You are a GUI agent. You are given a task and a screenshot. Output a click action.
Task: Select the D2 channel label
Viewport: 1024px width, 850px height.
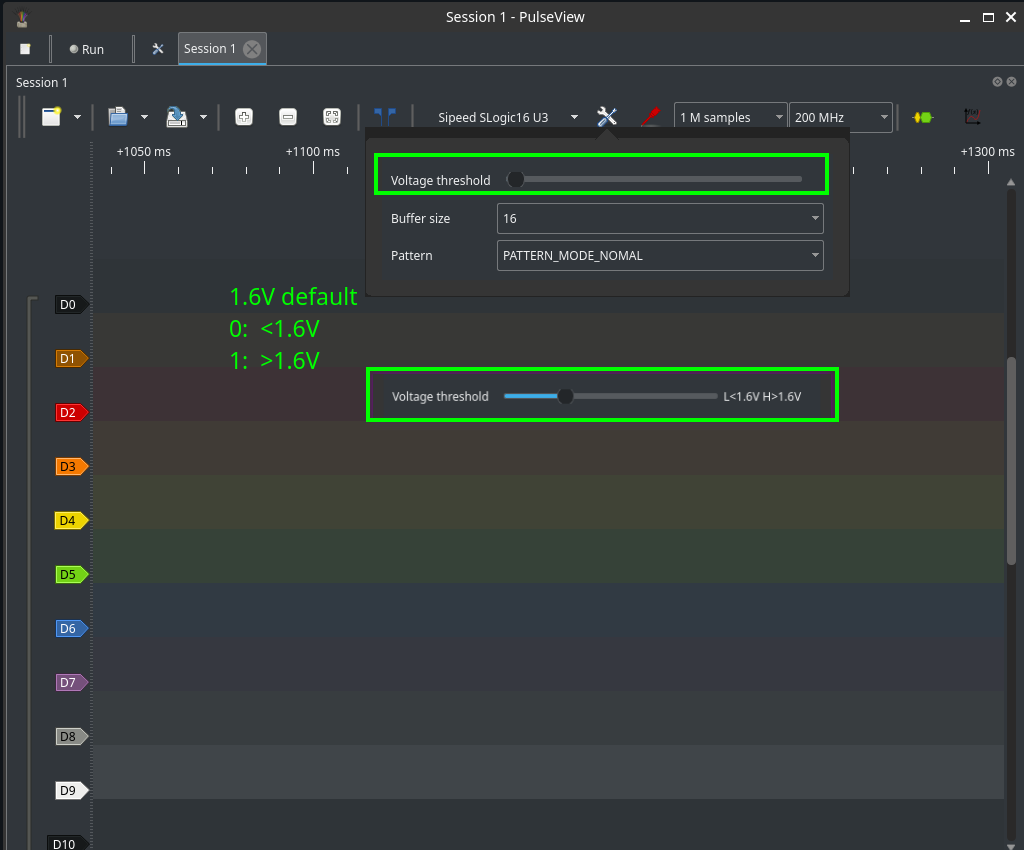point(69,412)
